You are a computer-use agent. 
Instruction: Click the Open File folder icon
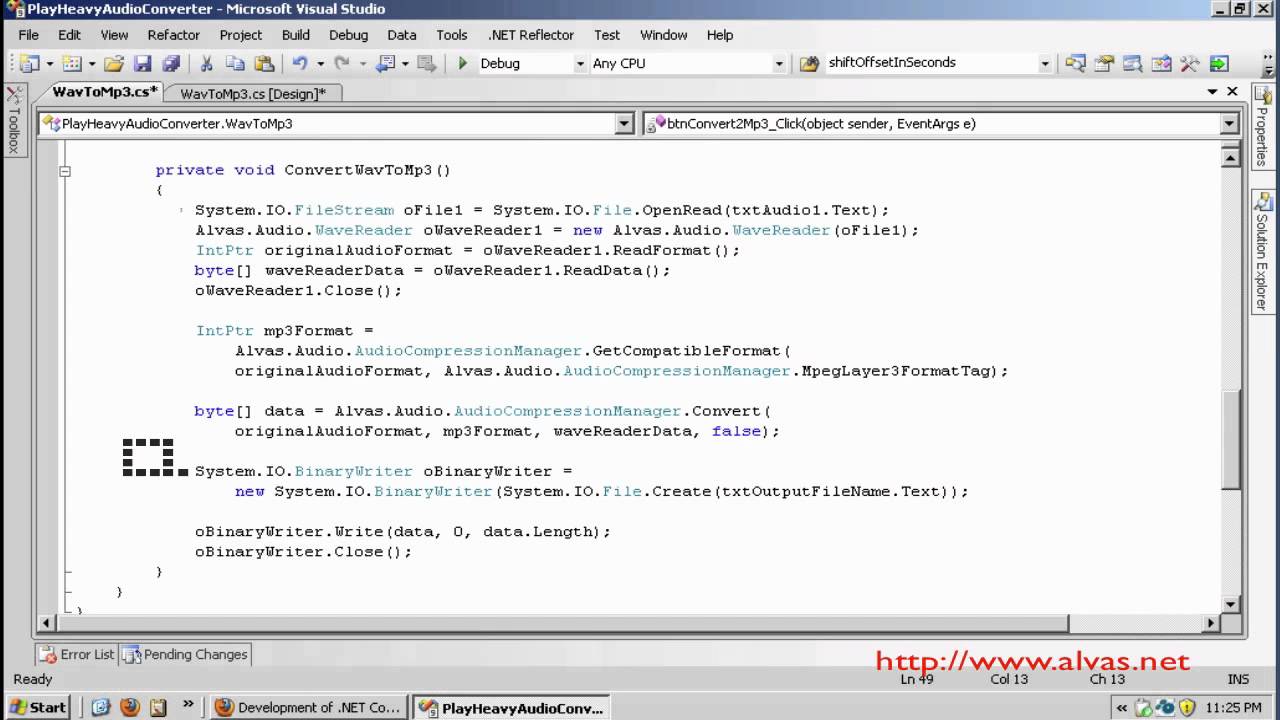(x=114, y=63)
